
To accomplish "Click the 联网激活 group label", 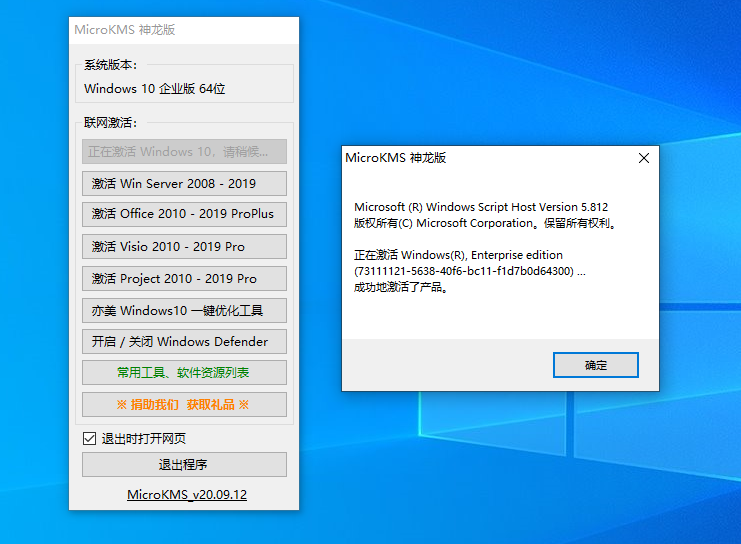I will point(110,123).
